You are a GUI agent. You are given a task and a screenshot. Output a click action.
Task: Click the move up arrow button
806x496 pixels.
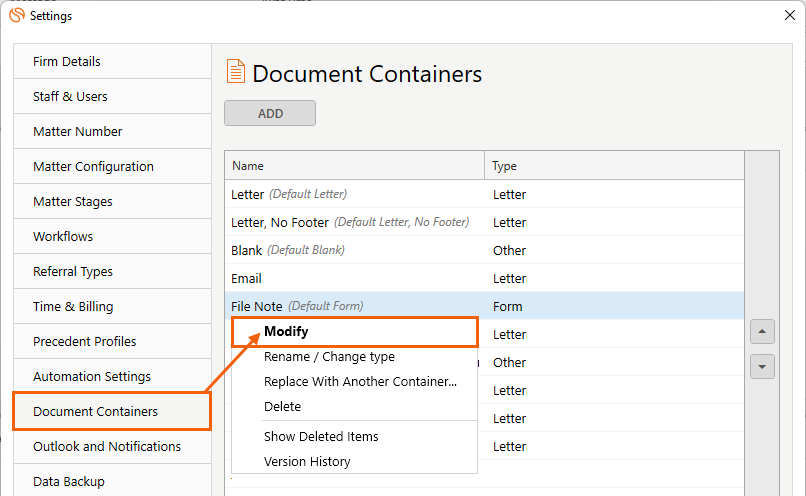click(x=762, y=332)
